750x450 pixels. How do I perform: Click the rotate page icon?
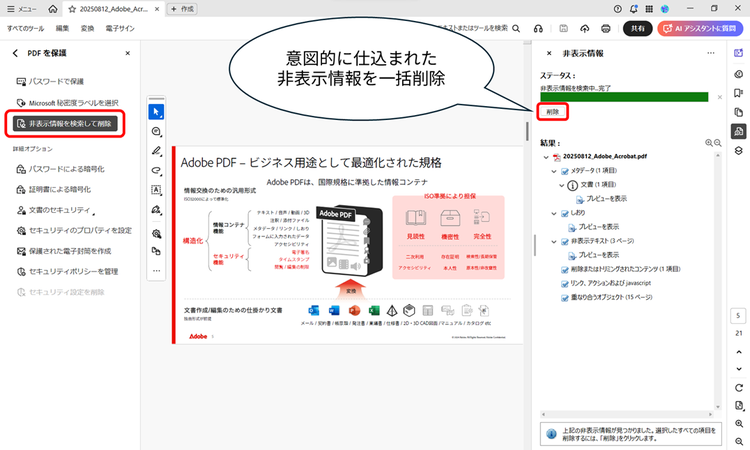[x=739, y=388]
